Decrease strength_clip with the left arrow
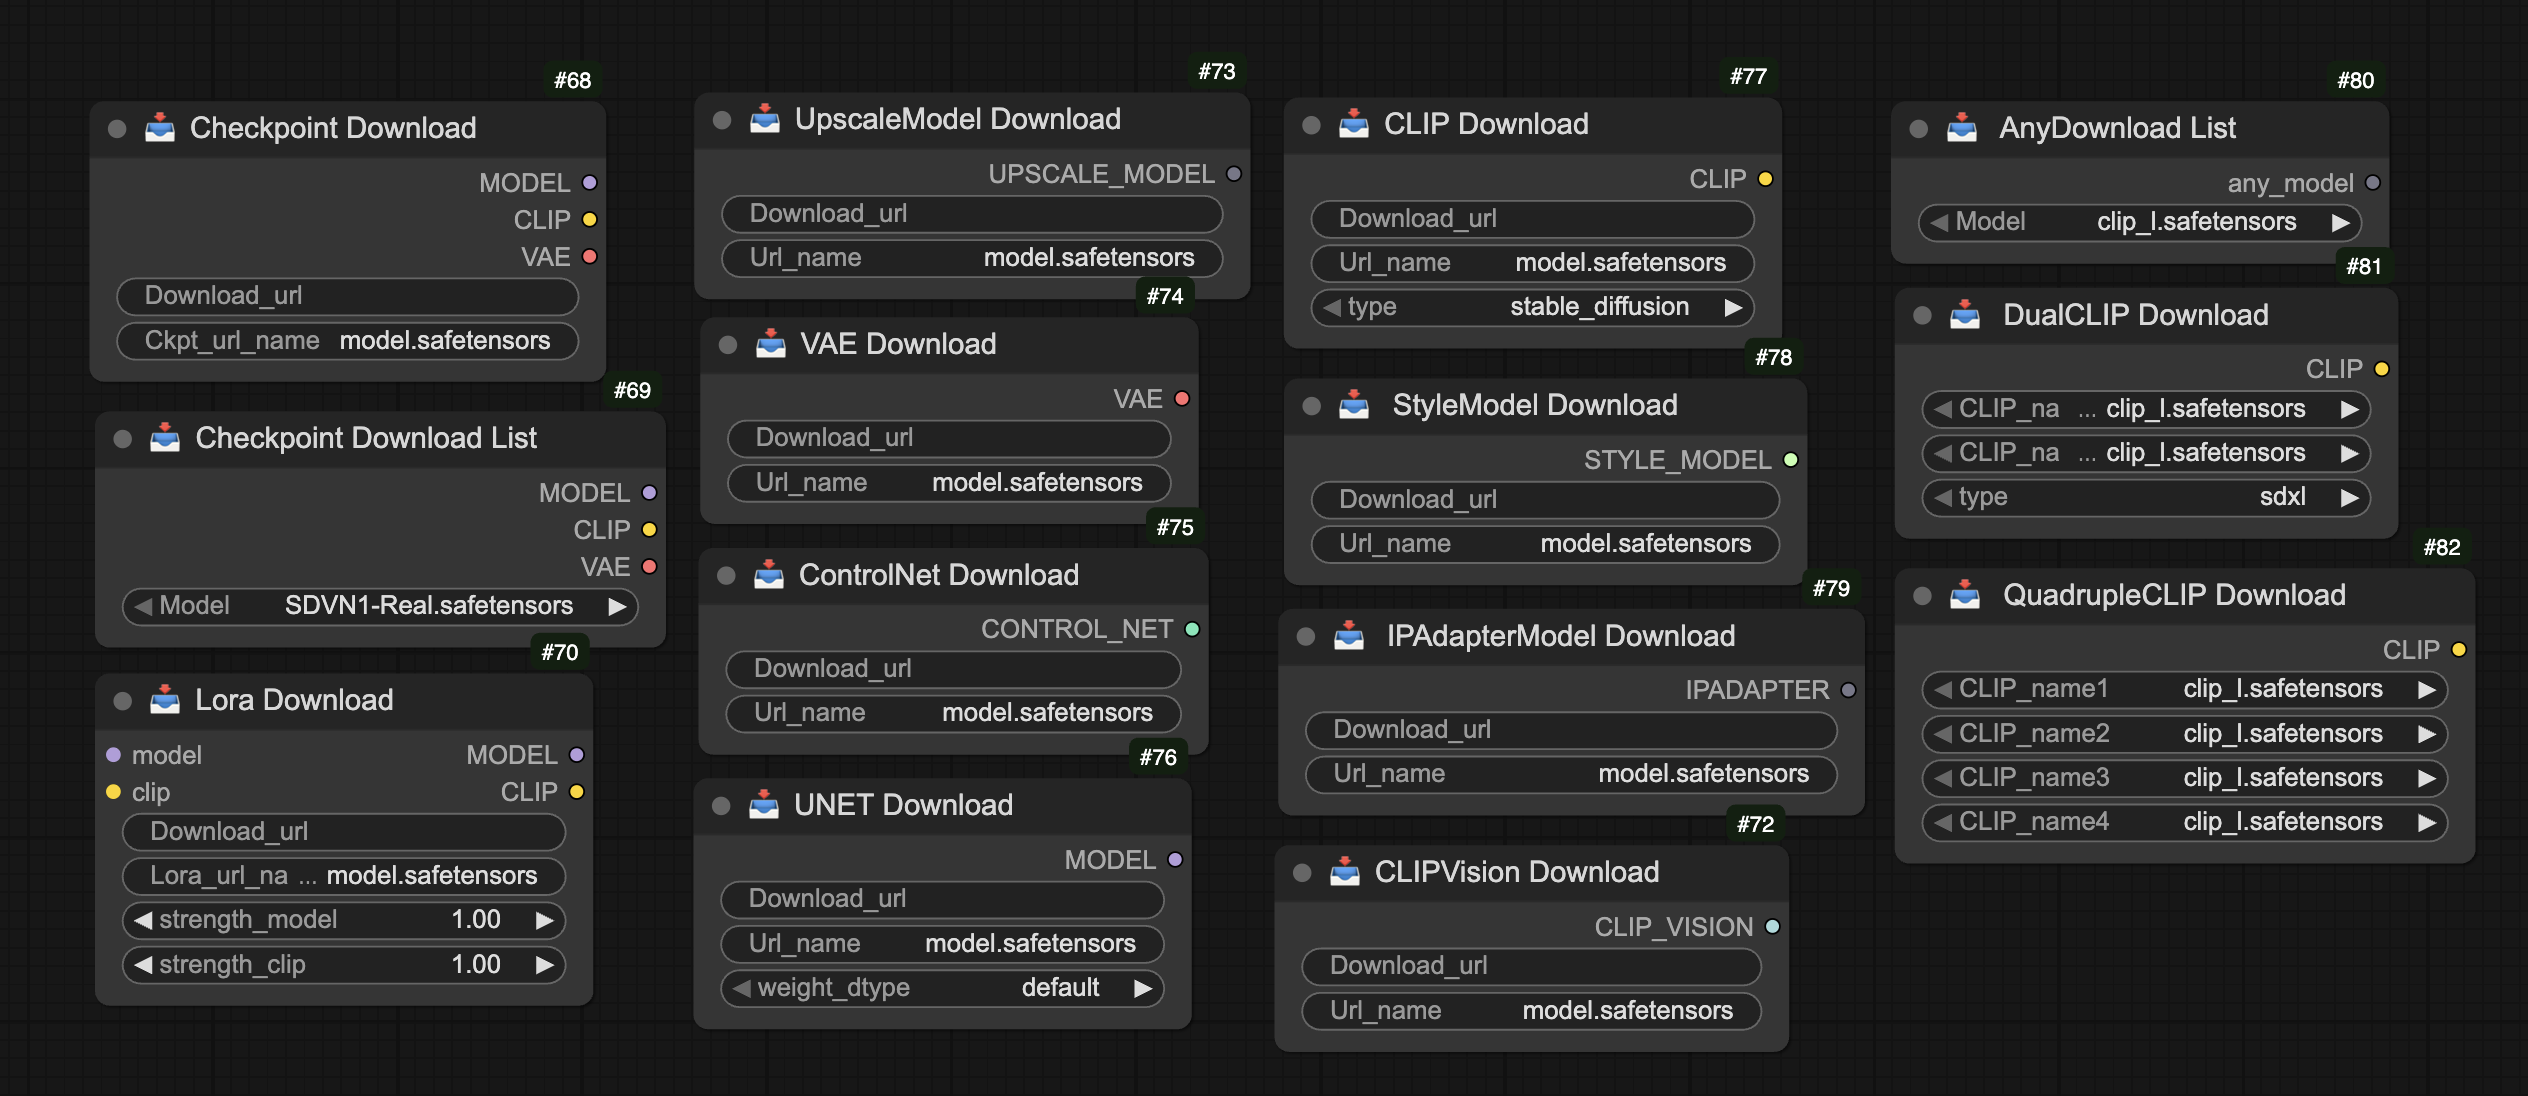Image resolution: width=2528 pixels, height=1096 pixels. (144, 964)
